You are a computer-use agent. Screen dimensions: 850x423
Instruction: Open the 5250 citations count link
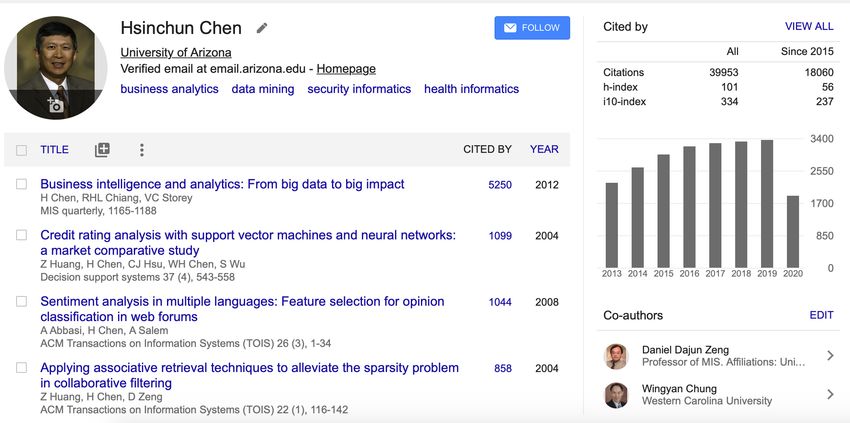point(500,185)
